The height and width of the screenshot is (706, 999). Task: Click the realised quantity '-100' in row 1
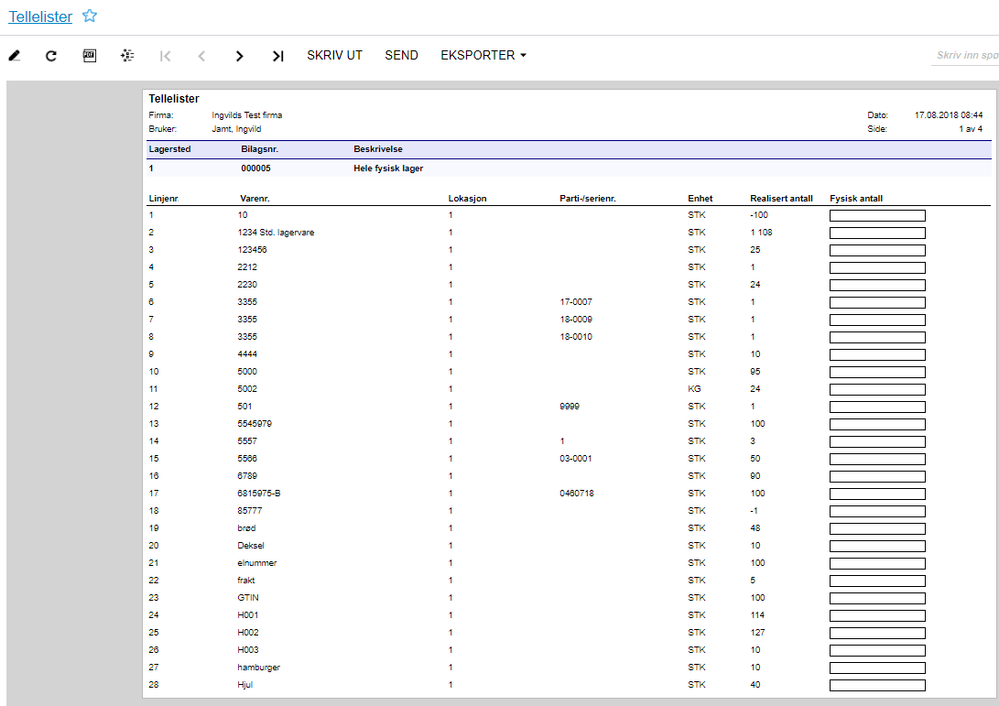(759, 215)
